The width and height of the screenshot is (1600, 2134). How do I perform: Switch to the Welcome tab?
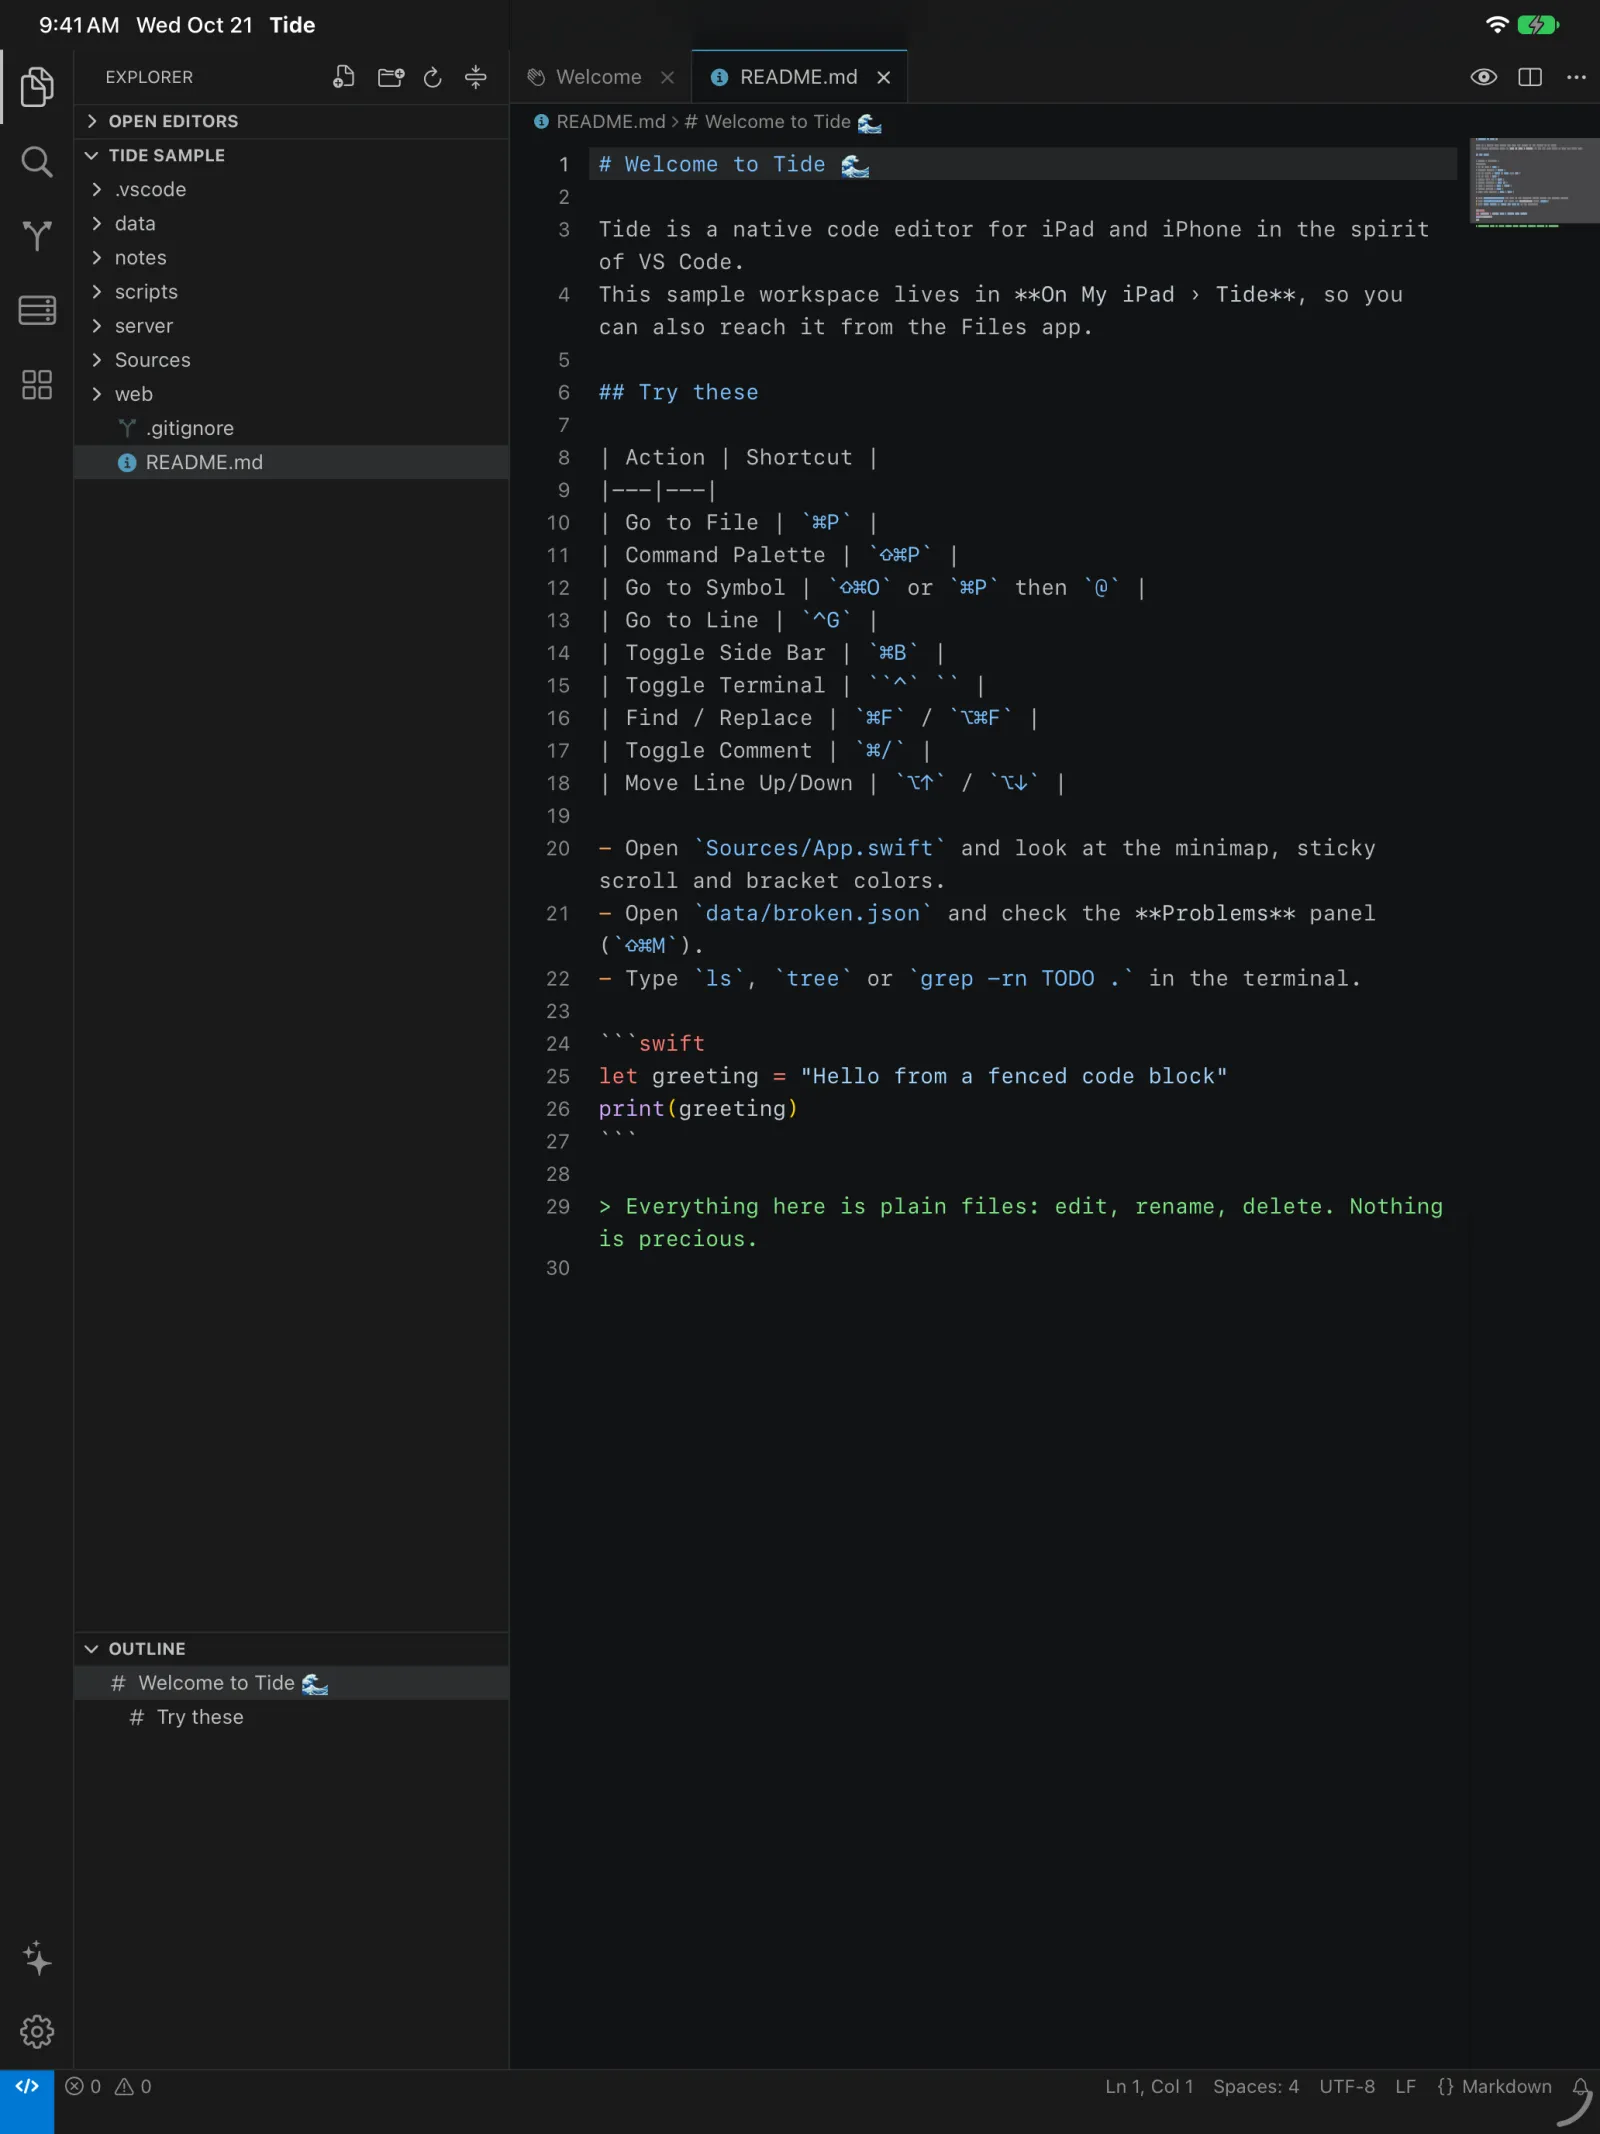coord(598,77)
